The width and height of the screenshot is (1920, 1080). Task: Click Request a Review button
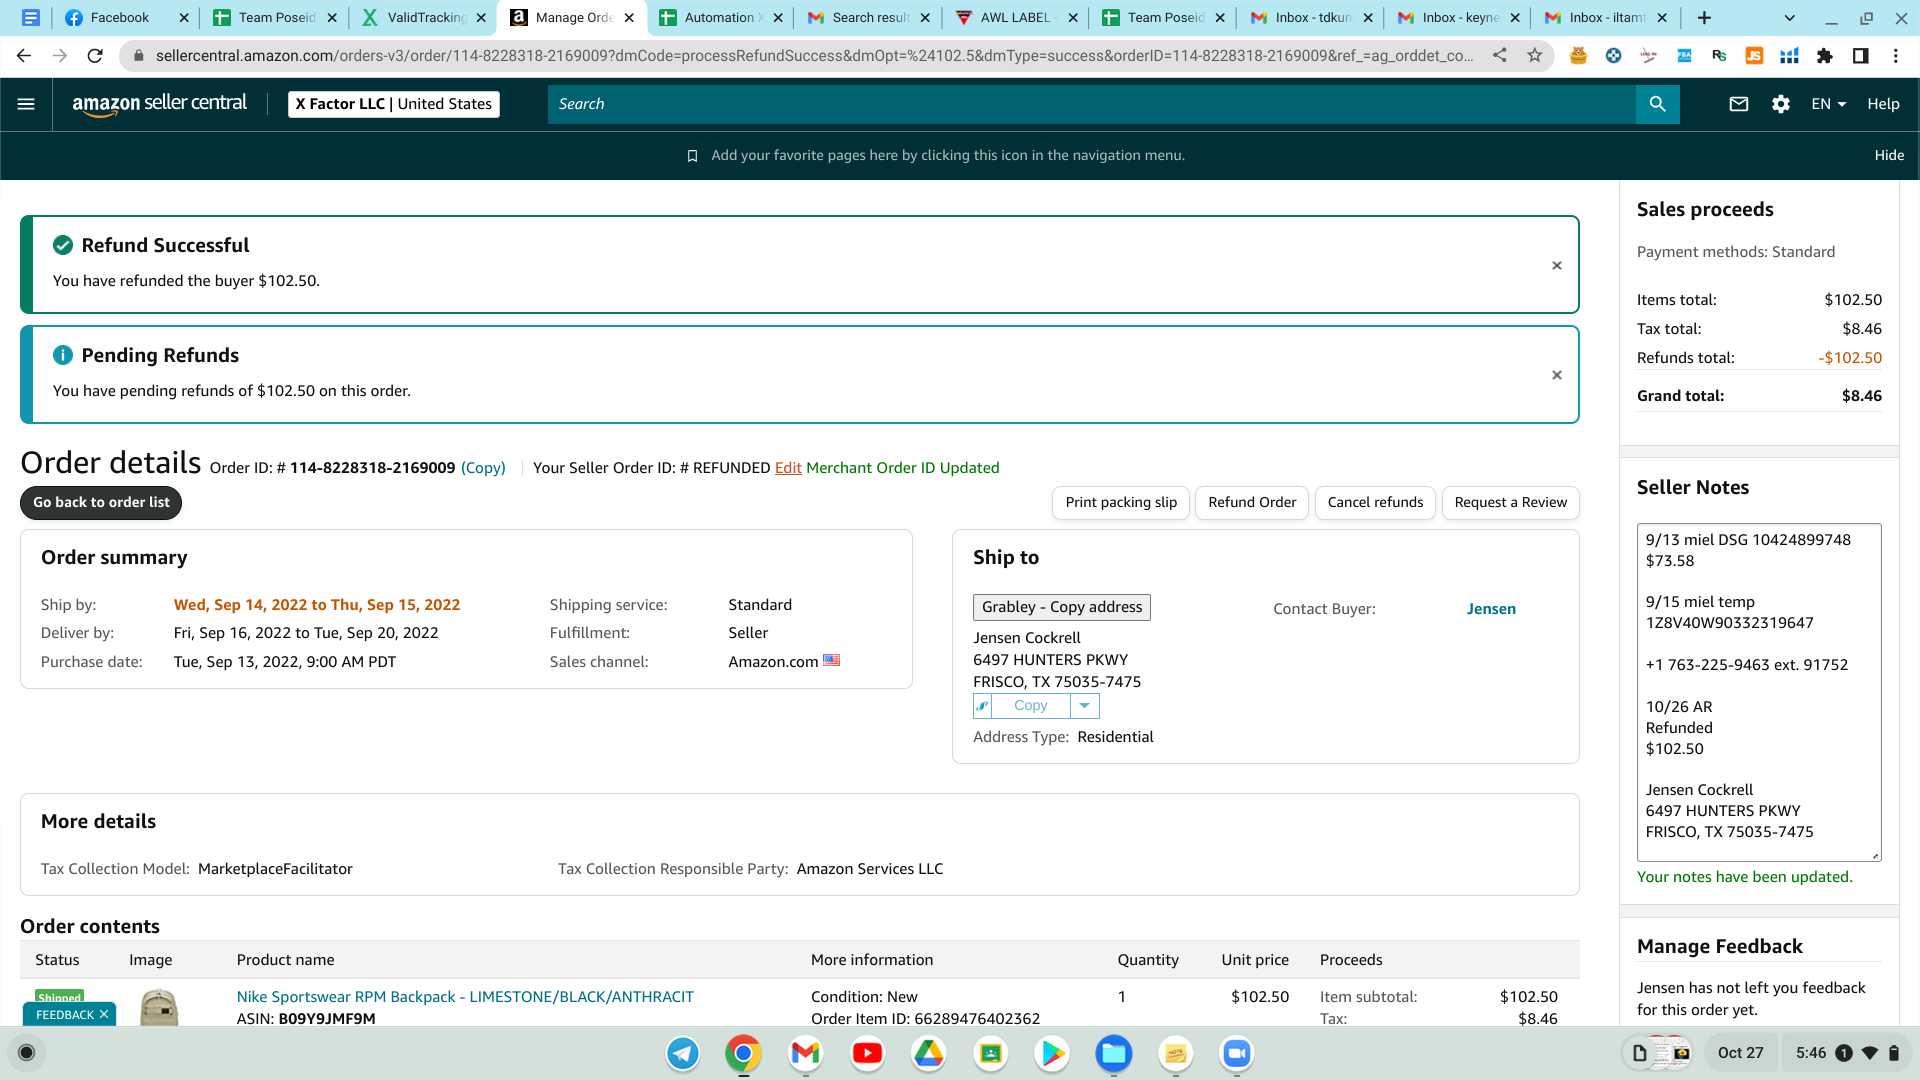tap(1510, 503)
